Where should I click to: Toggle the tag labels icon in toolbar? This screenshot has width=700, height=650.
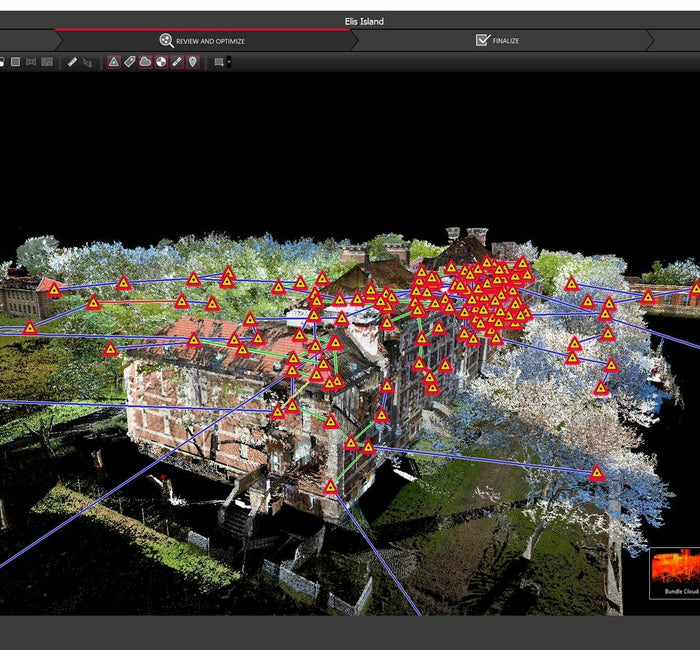coord(130,62)
